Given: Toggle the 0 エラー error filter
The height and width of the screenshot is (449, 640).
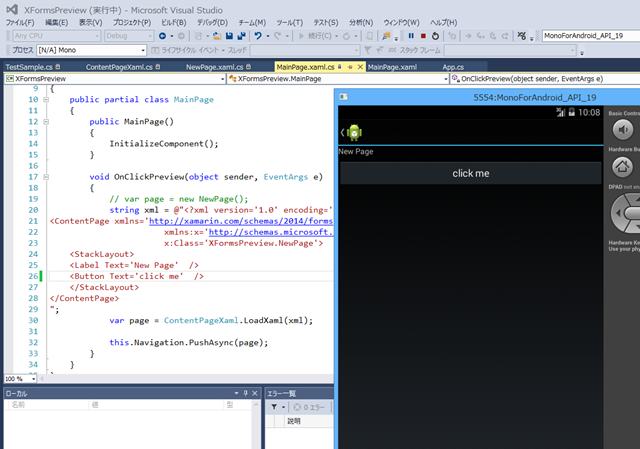Looking at the screenshot, I should click(x=309, y=407).
